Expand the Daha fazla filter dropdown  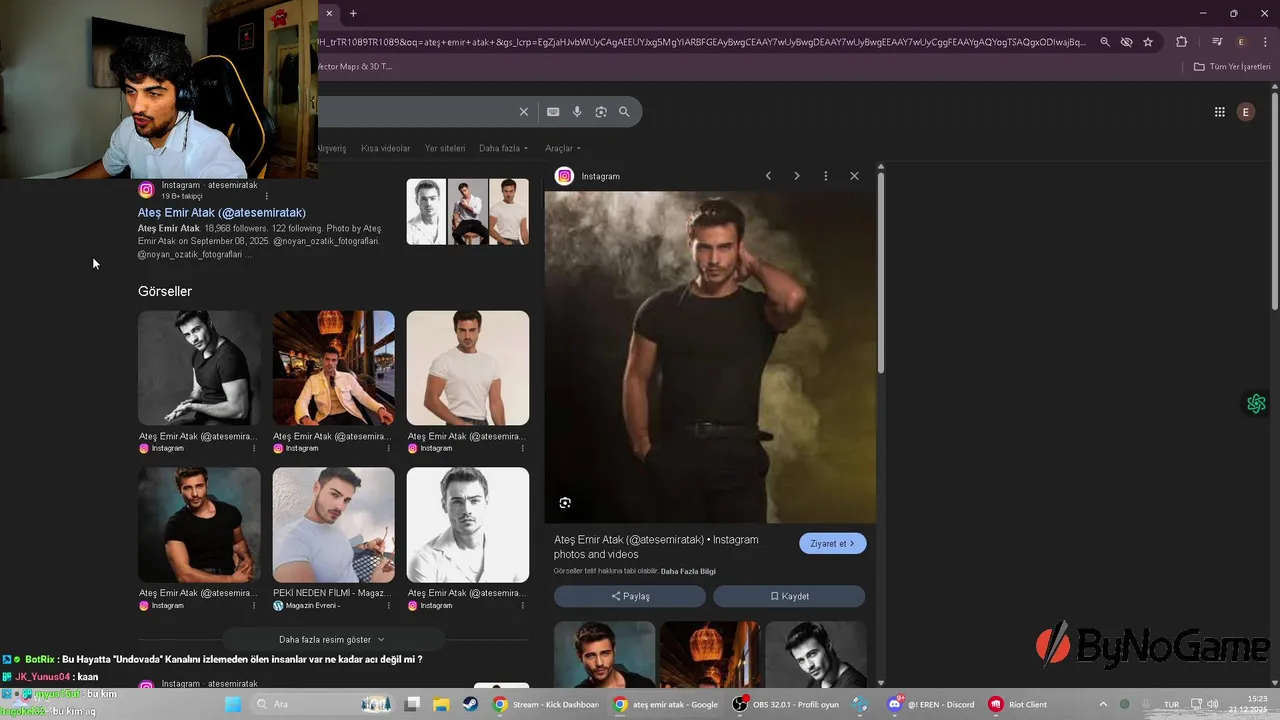click(503, 148)
